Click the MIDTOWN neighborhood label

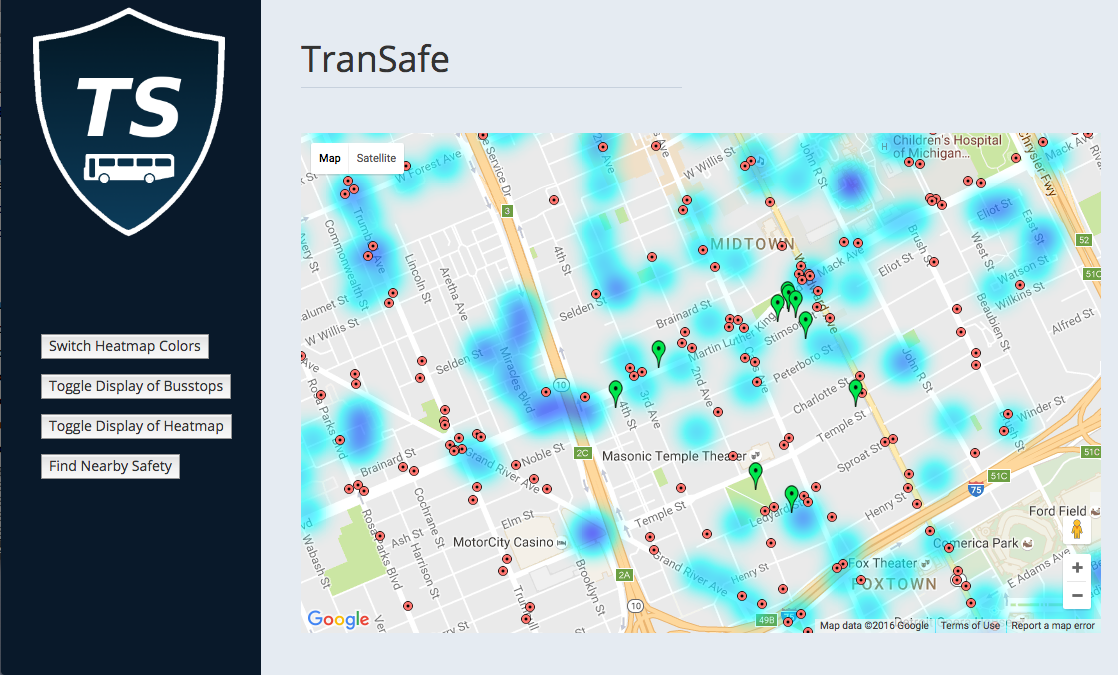tap(752, 244)
